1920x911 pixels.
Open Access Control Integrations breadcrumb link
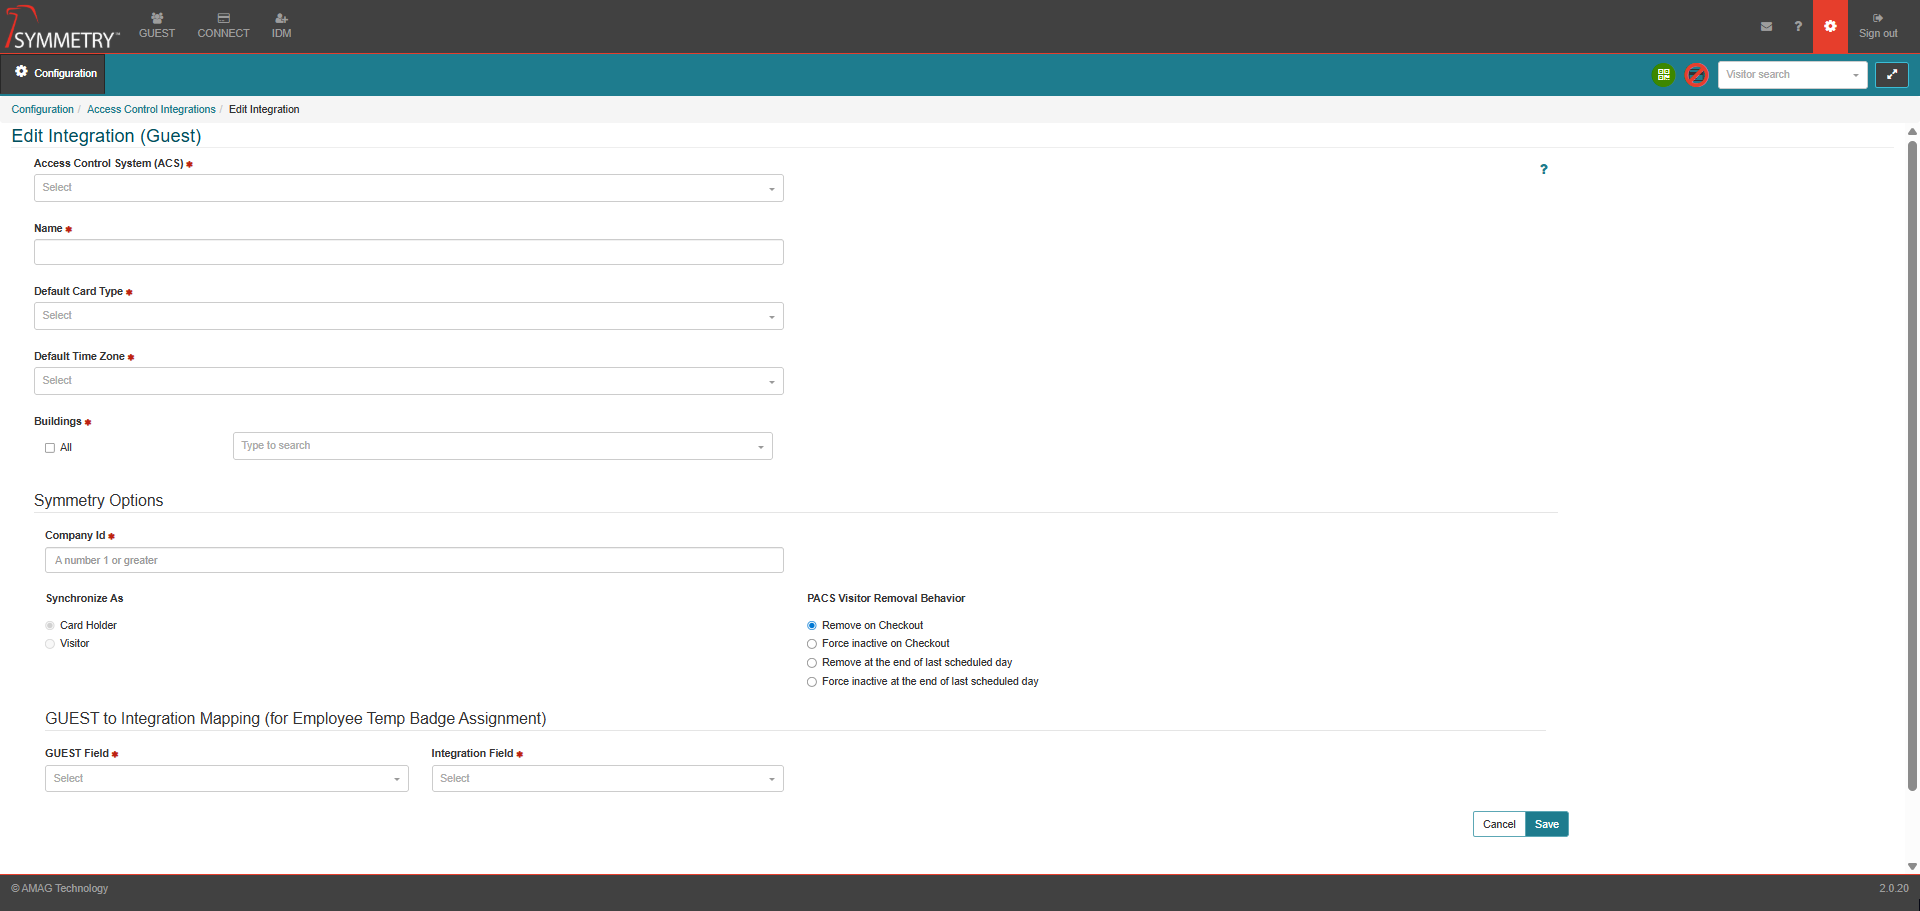pyautogui.click(x=151, y=110)
